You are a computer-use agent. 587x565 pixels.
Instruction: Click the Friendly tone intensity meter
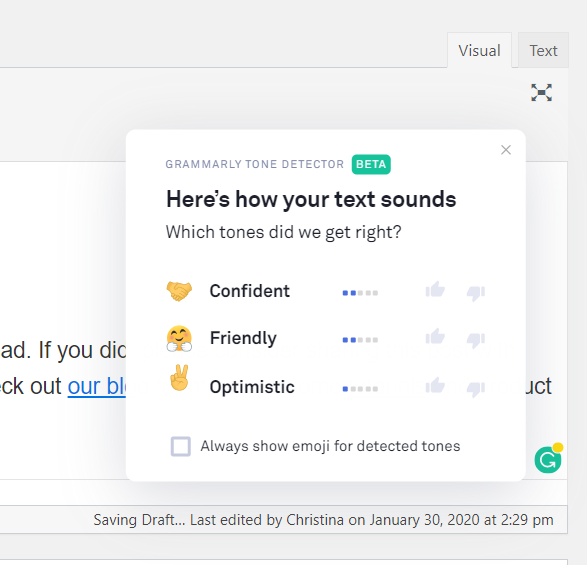(360, 340)
